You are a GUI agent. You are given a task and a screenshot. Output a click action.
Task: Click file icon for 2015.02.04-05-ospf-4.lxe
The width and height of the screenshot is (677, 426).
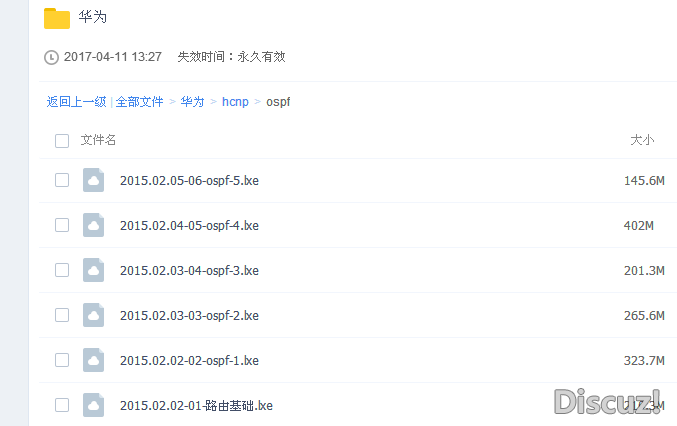[x=93, y=225]
